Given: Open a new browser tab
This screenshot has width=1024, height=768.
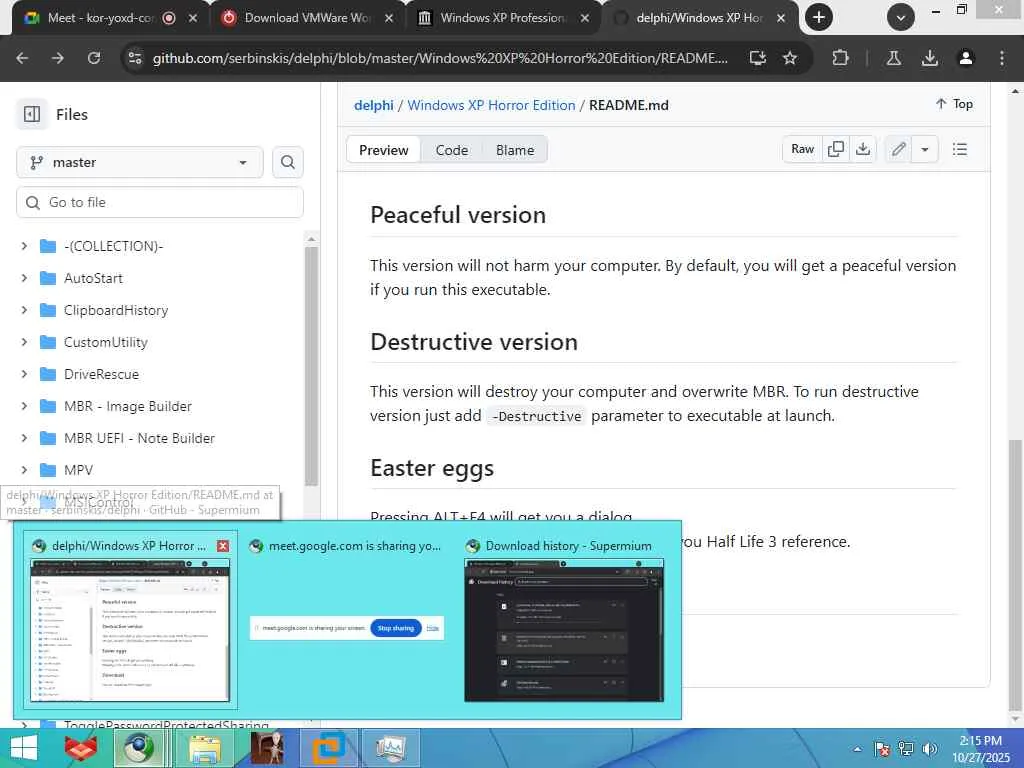Looking at the screenshot, I should [x=819, y=18].
